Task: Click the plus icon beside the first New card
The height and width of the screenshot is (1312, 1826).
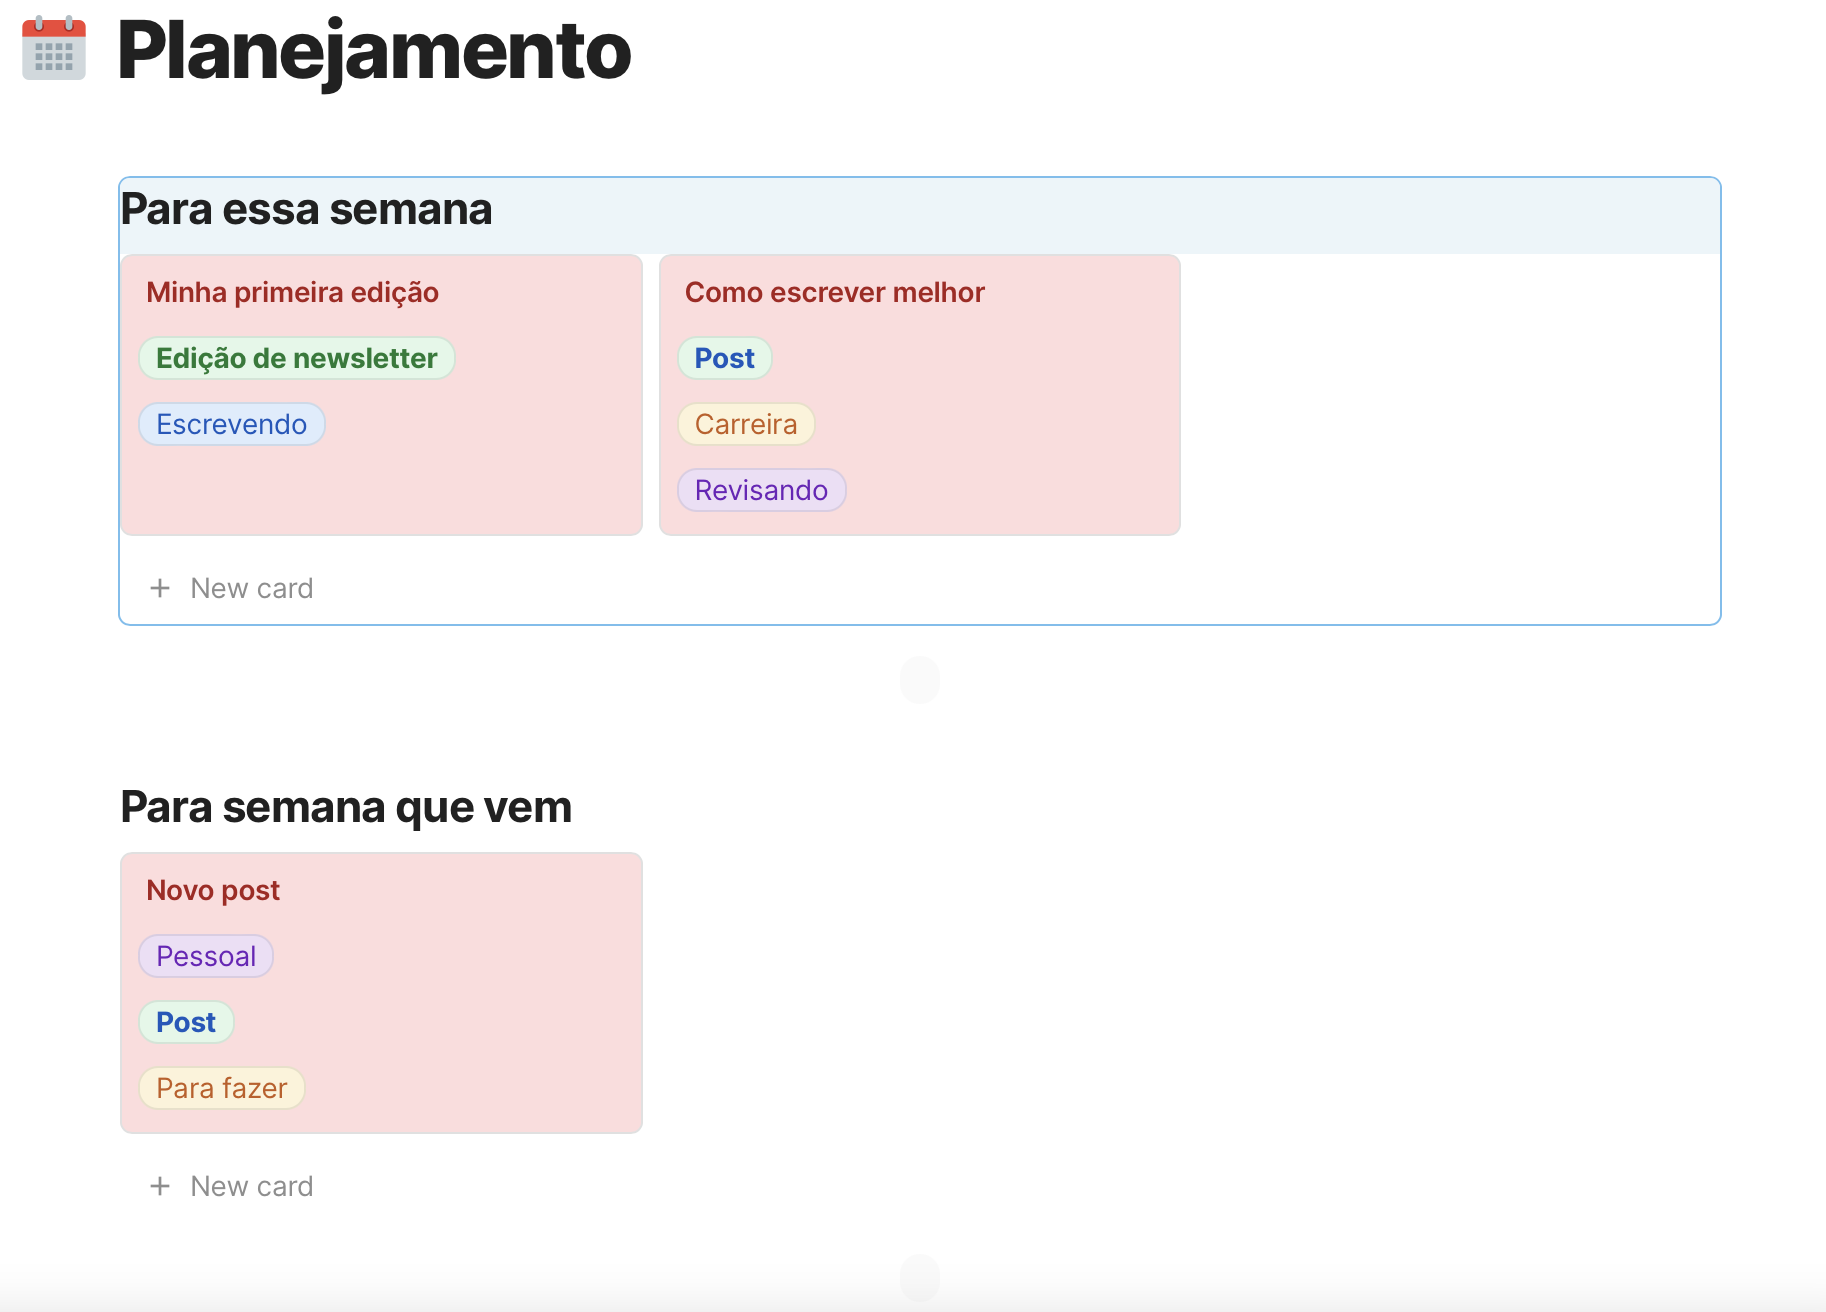Action: [x=160, y=588]
